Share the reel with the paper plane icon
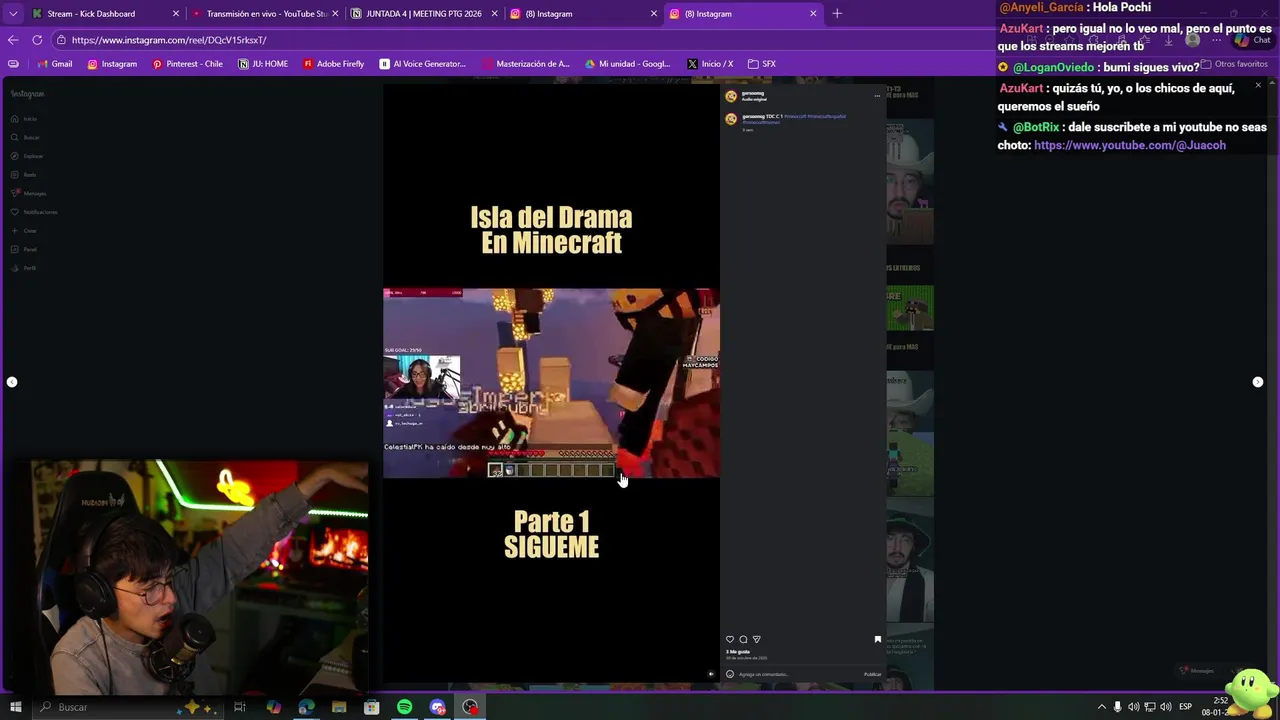This screenshot has height=720, width=1280. click(756, 639)
